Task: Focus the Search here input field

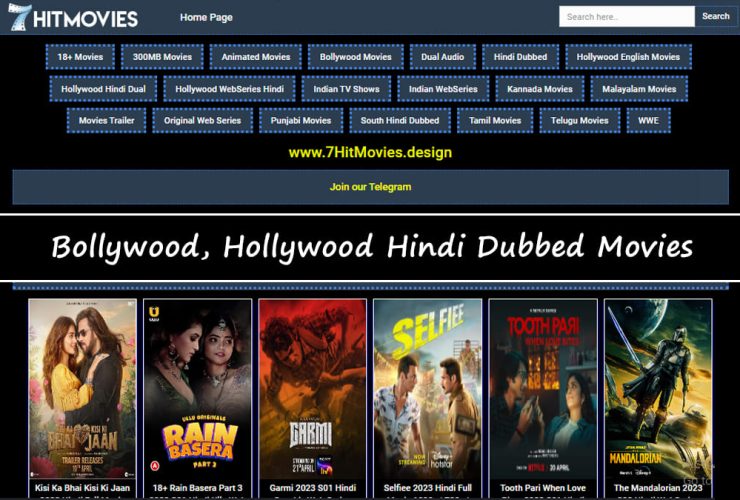Action: click(627, 17)
